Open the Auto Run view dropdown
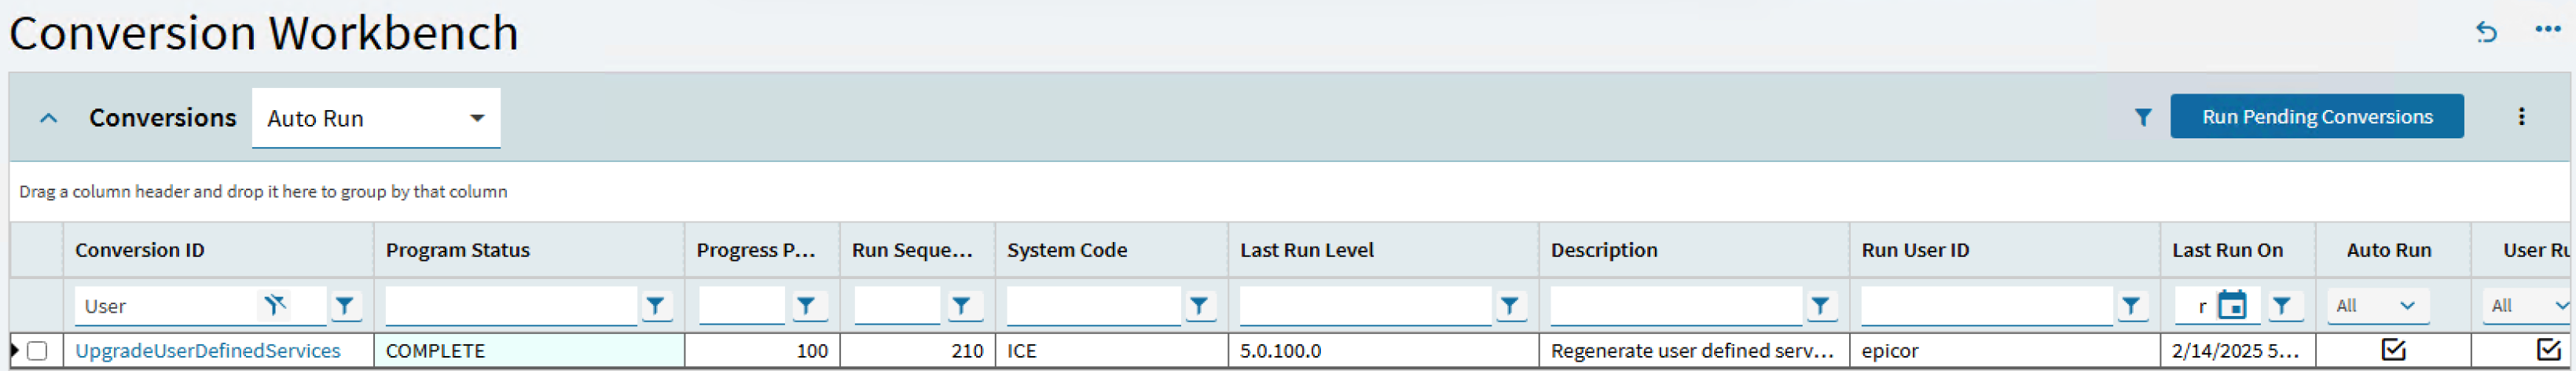Viewport: 2576px width, 371px height. [477, 118]
